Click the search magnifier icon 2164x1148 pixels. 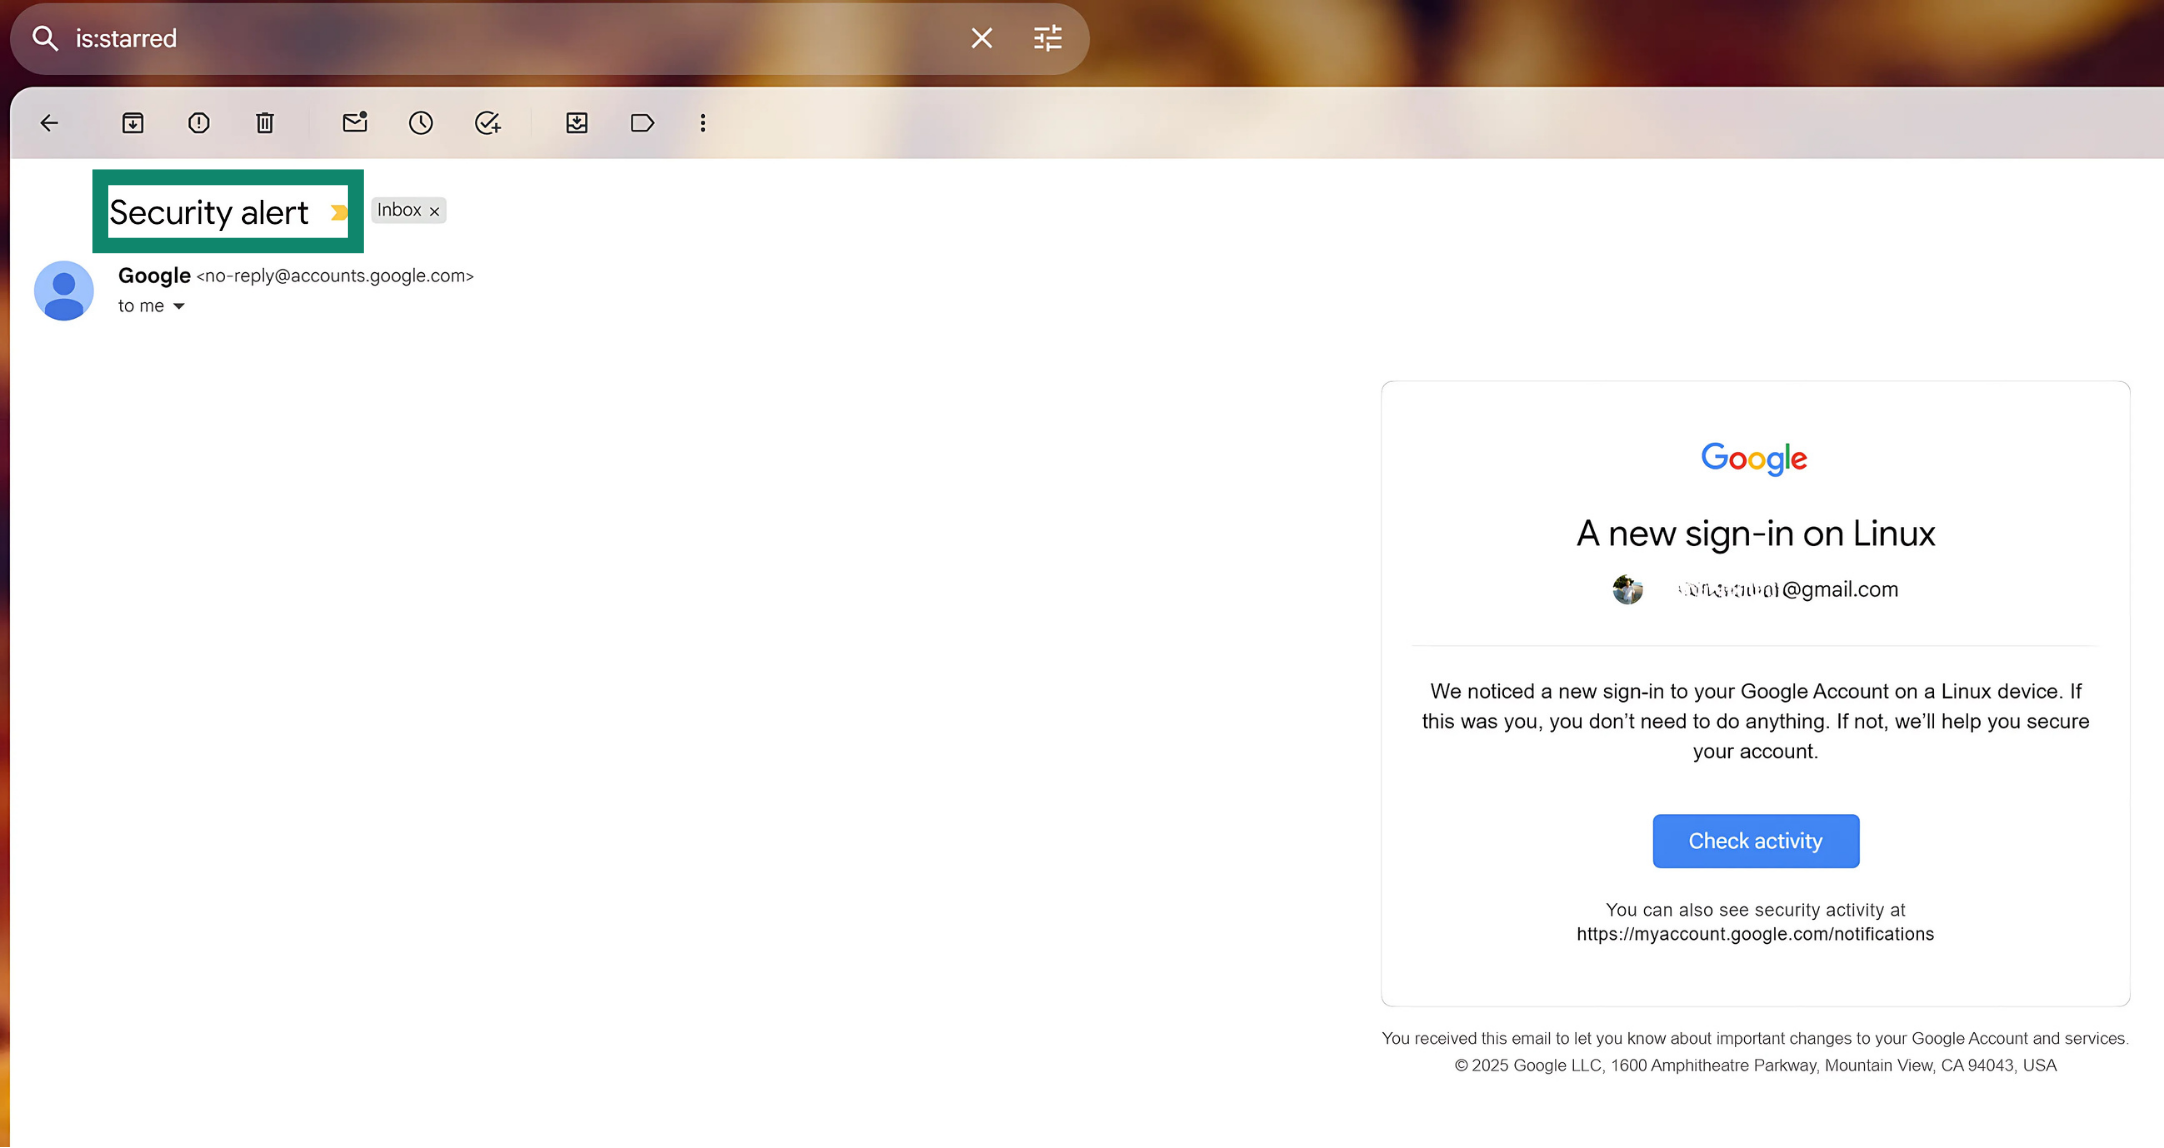(45, 38)
